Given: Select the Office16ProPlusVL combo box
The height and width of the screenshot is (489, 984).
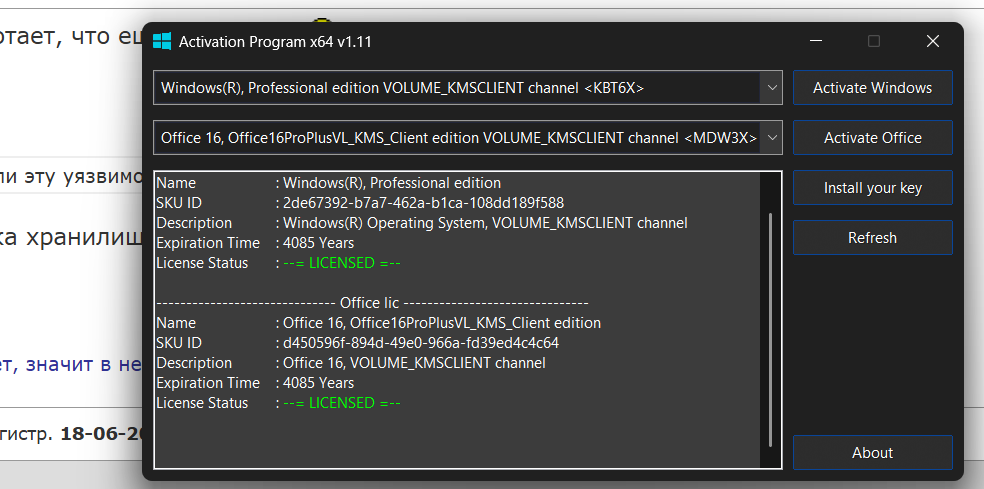Looking at the screenshot, I should pos(468,137).
